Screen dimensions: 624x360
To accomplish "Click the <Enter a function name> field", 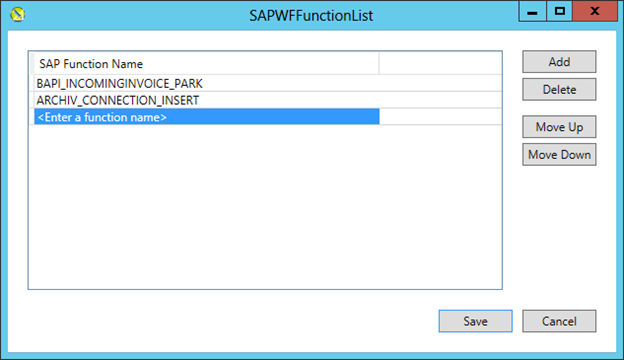I will pos(207,117).
